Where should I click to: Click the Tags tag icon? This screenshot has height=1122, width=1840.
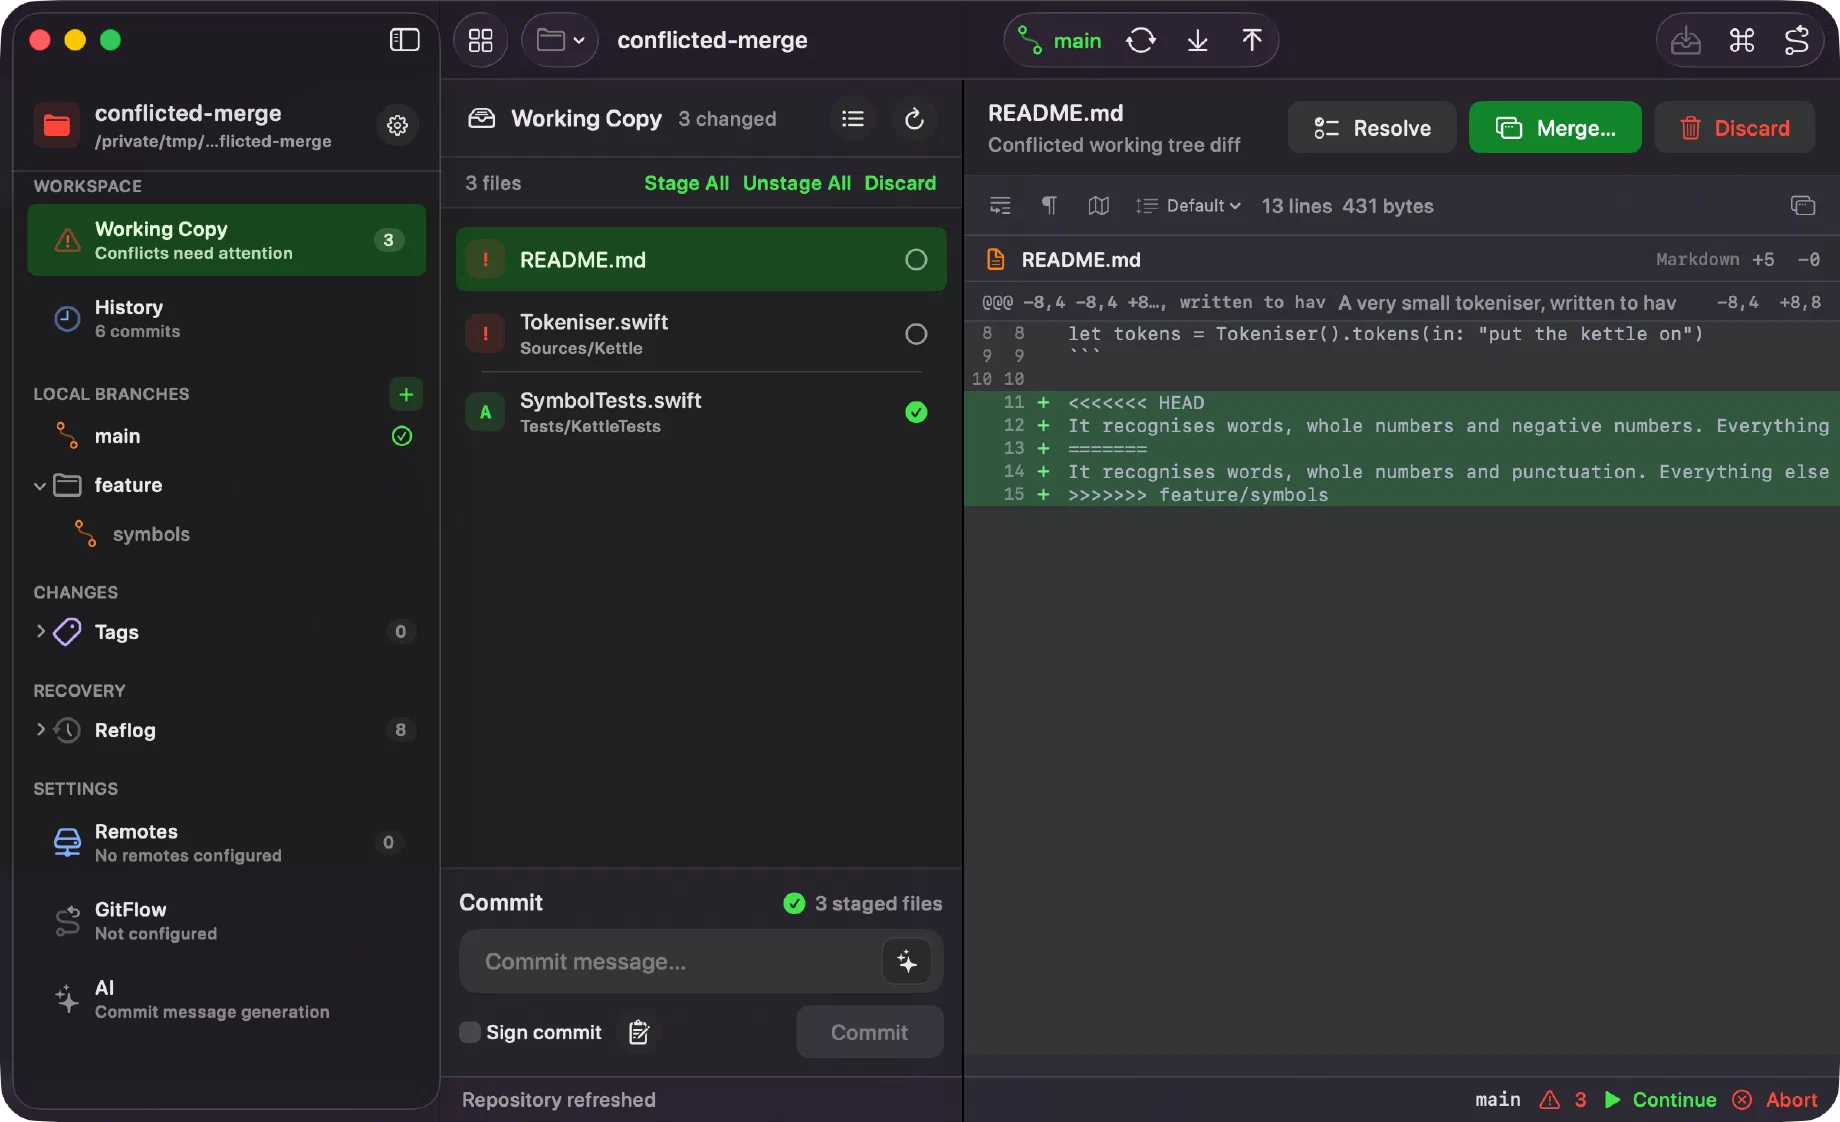(67, 632)
